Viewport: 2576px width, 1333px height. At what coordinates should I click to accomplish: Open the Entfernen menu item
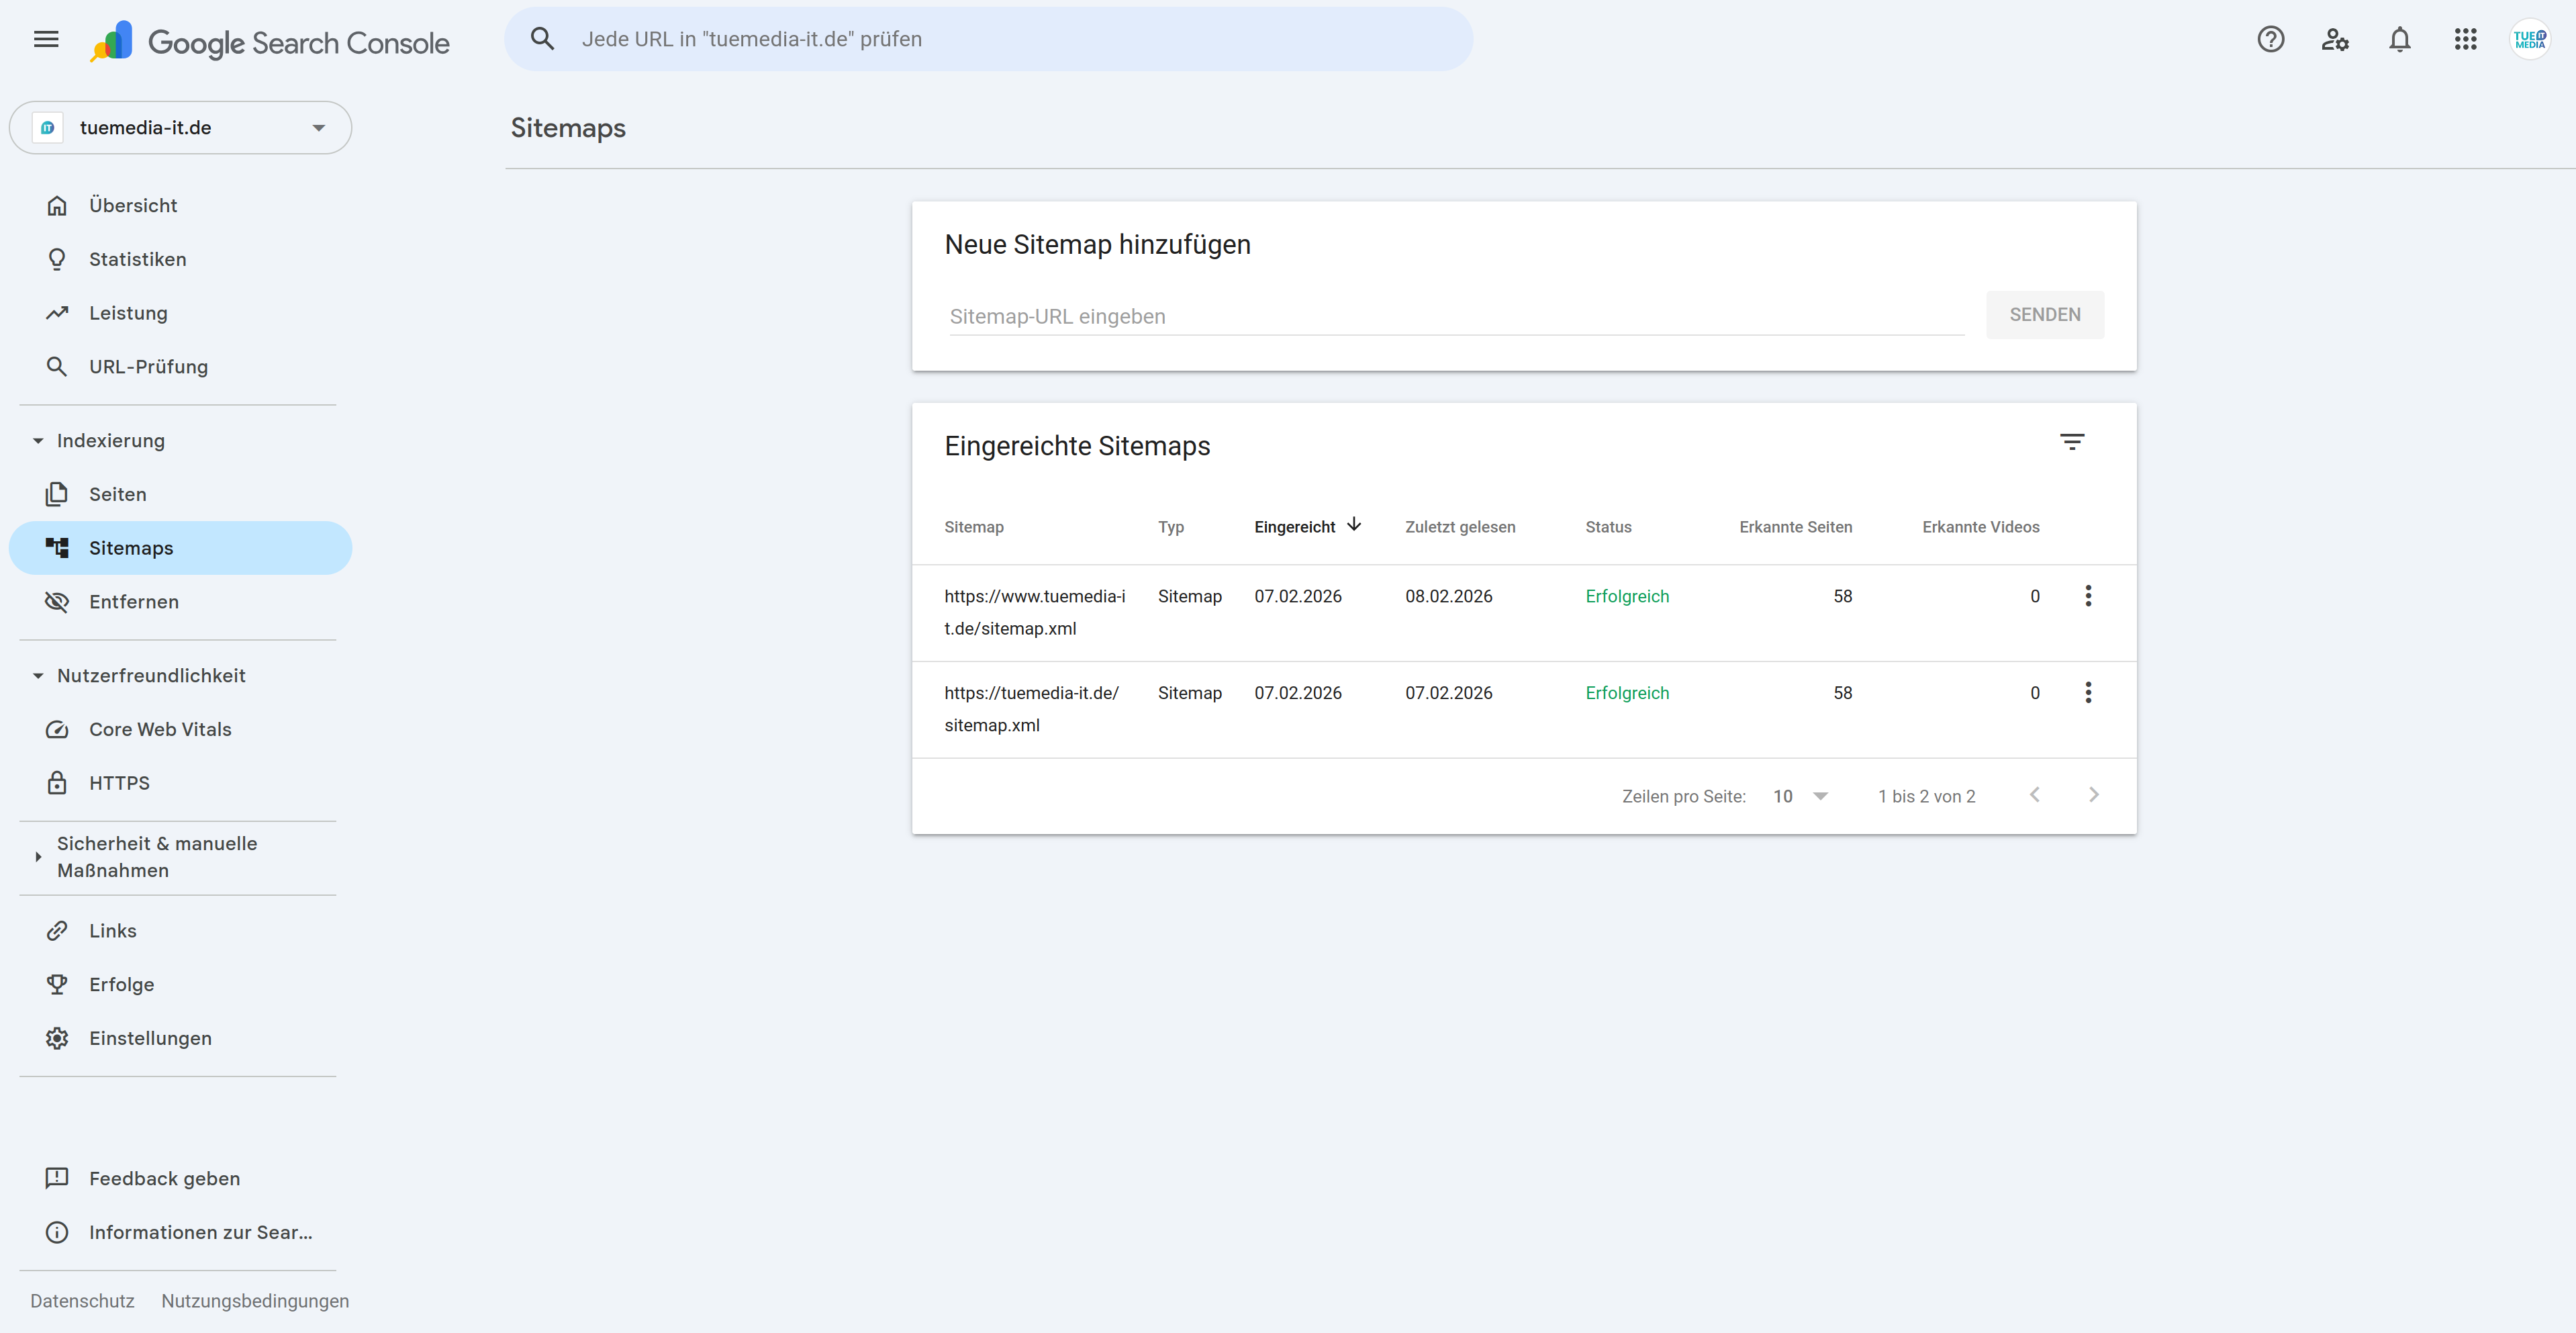[x=181, y=602]
